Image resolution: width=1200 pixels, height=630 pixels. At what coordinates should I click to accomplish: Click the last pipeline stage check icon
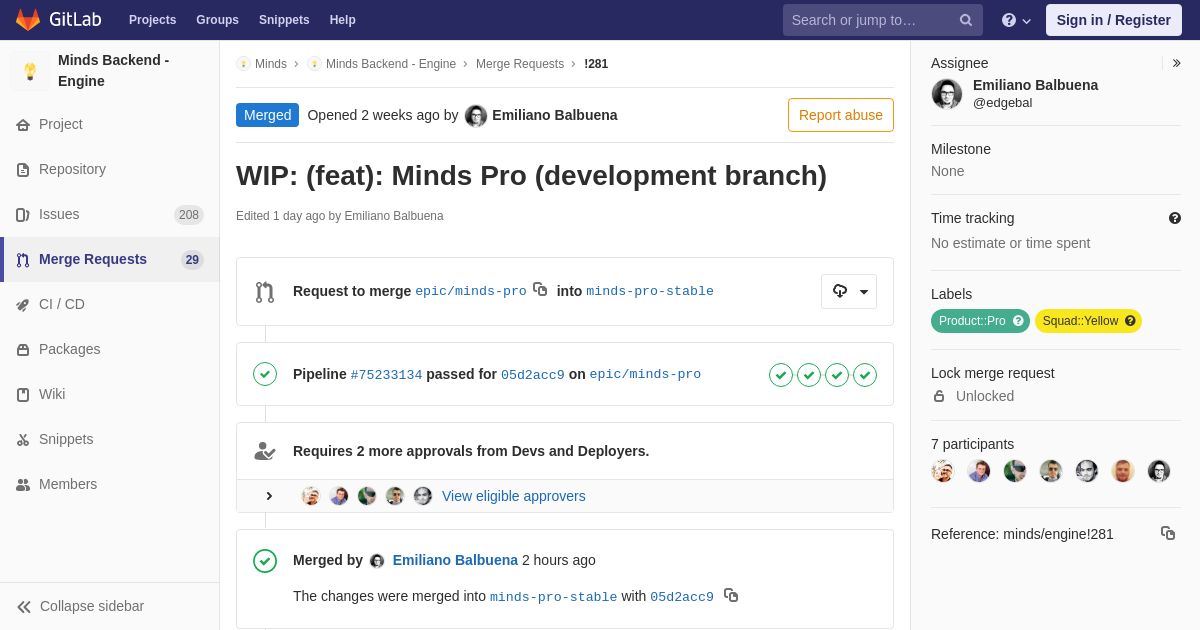865,375
